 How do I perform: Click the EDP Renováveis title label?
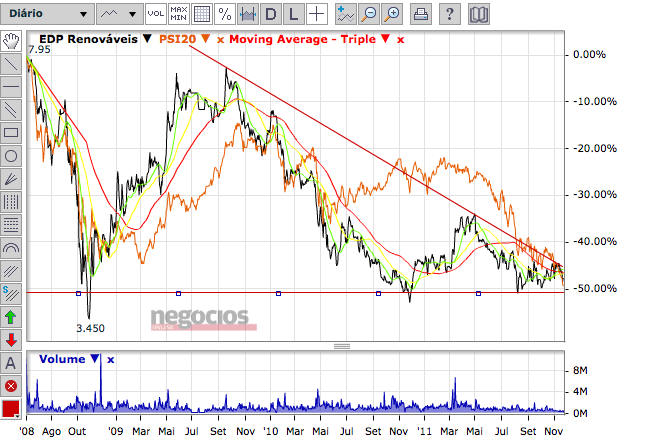tap(88, 39)
